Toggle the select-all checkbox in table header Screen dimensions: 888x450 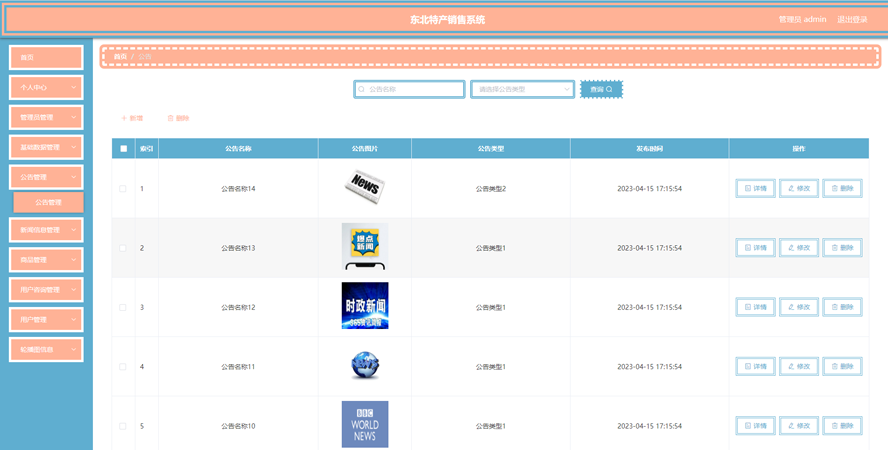(x=123, y=149)
